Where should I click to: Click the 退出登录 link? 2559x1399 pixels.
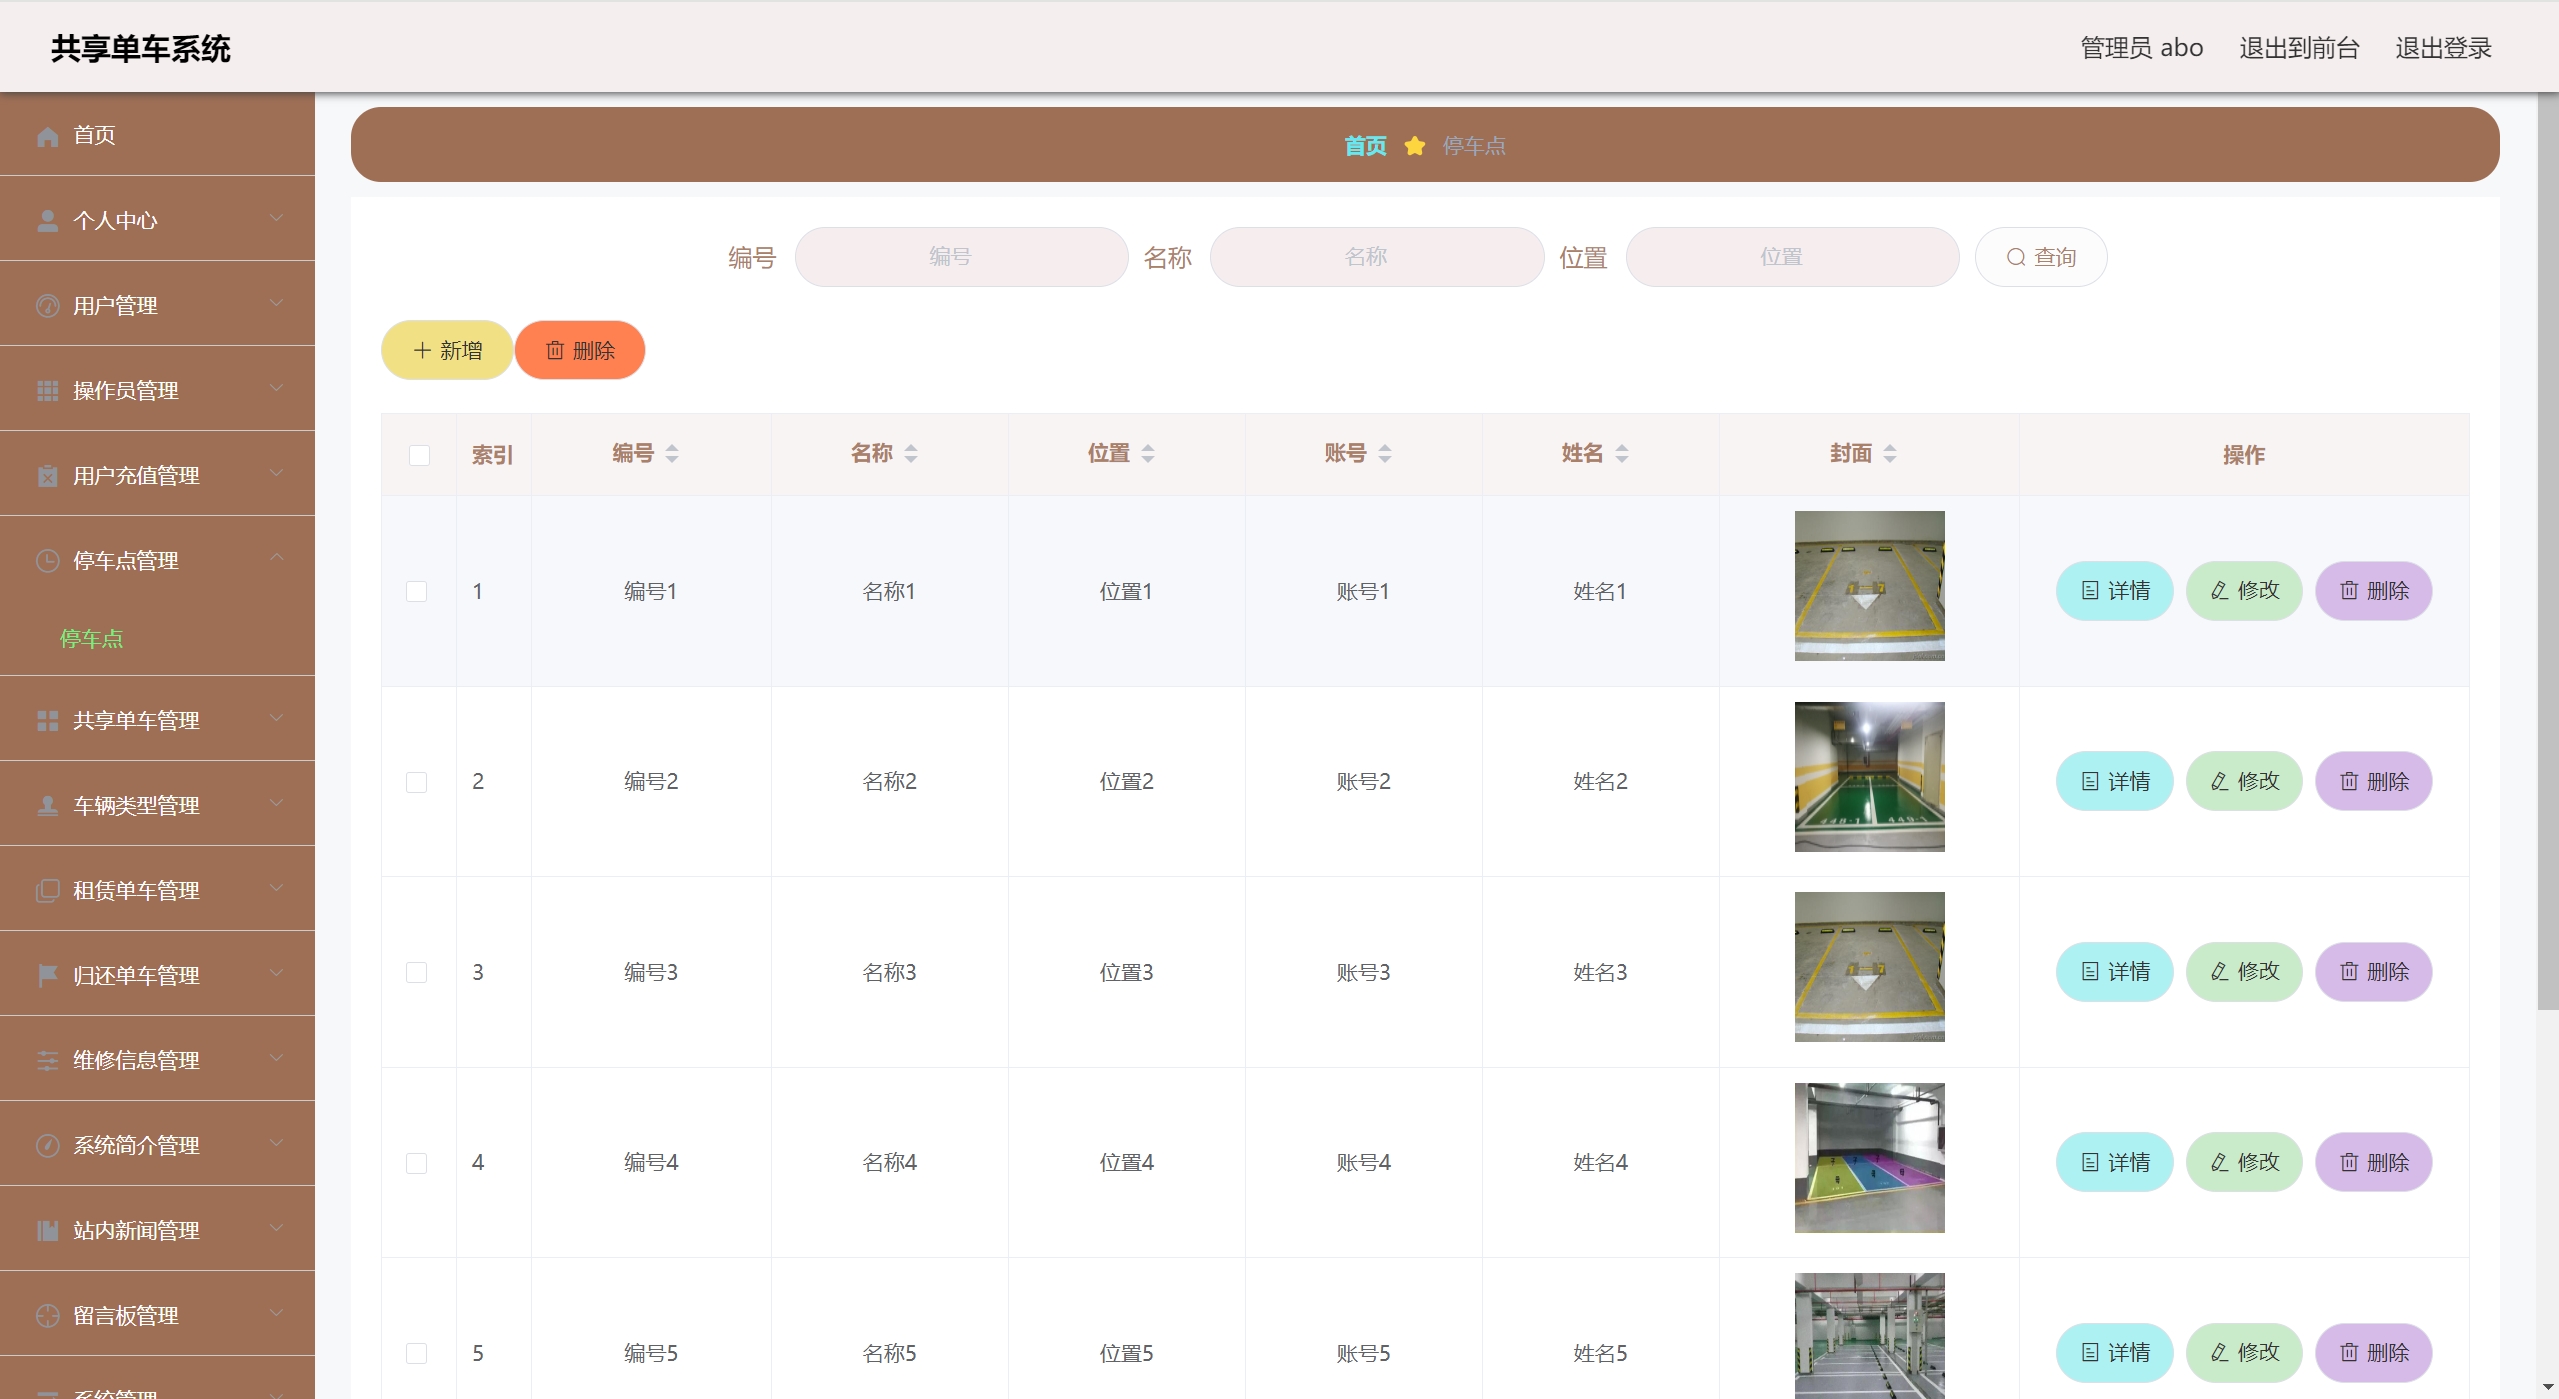[2442, 48]
